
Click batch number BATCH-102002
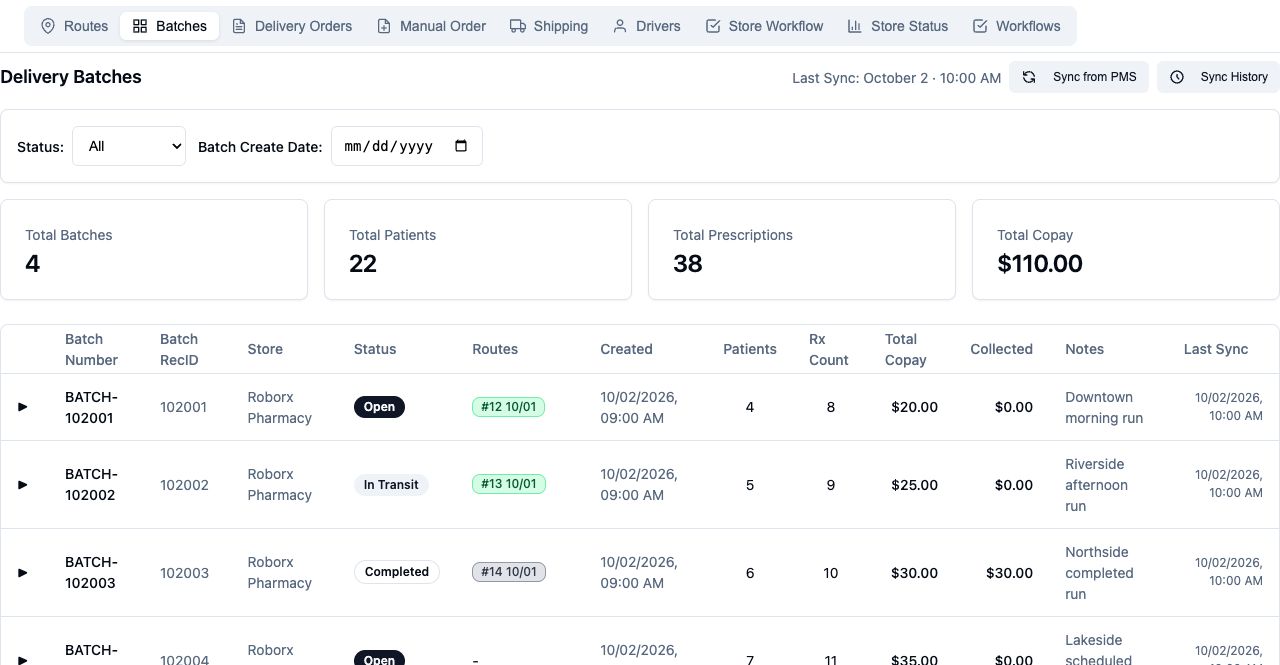[91, 485]
